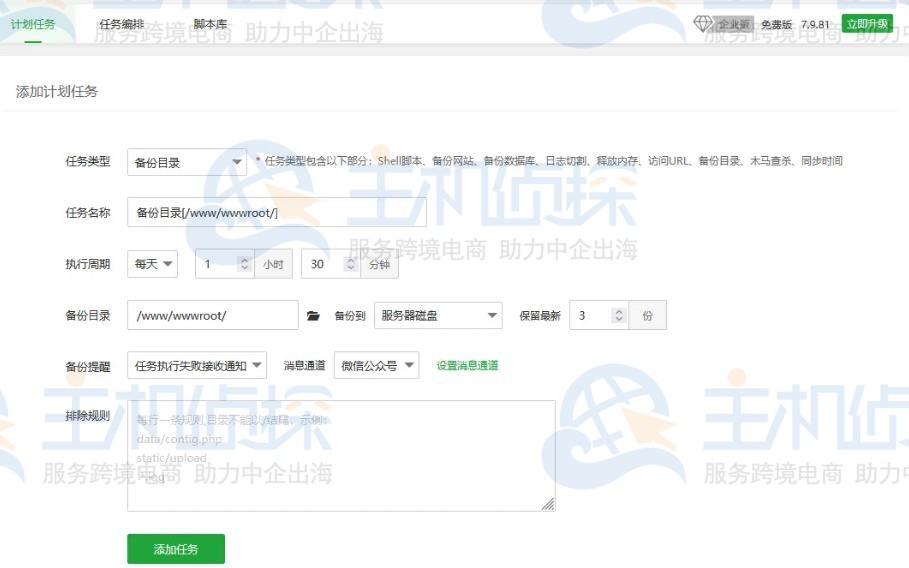Open the 任务类型 dropdown
Image resolution: width=909 pixels, height=568 pixels.
187,162
